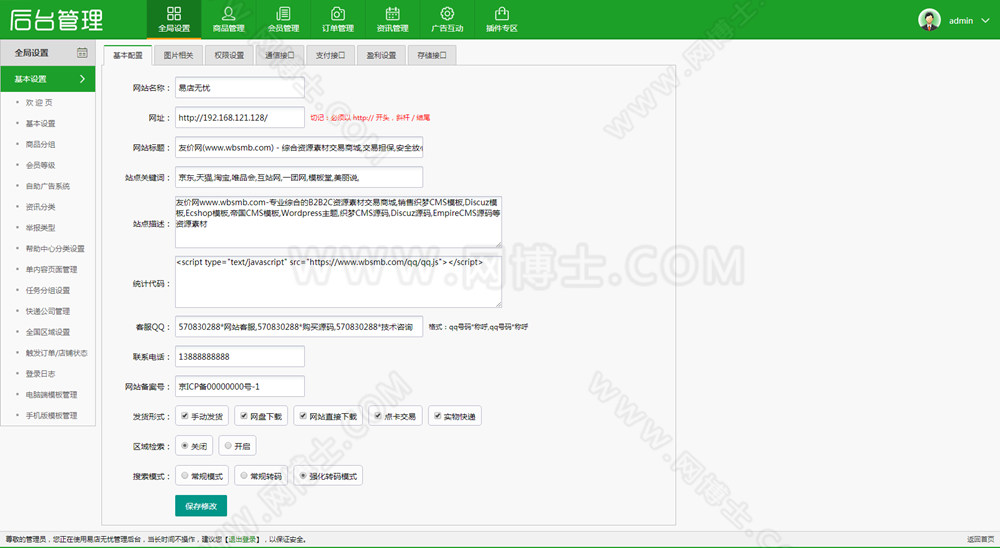Uncheck the 网盘下载 checkbox
1000x548 pixels.
244,416
